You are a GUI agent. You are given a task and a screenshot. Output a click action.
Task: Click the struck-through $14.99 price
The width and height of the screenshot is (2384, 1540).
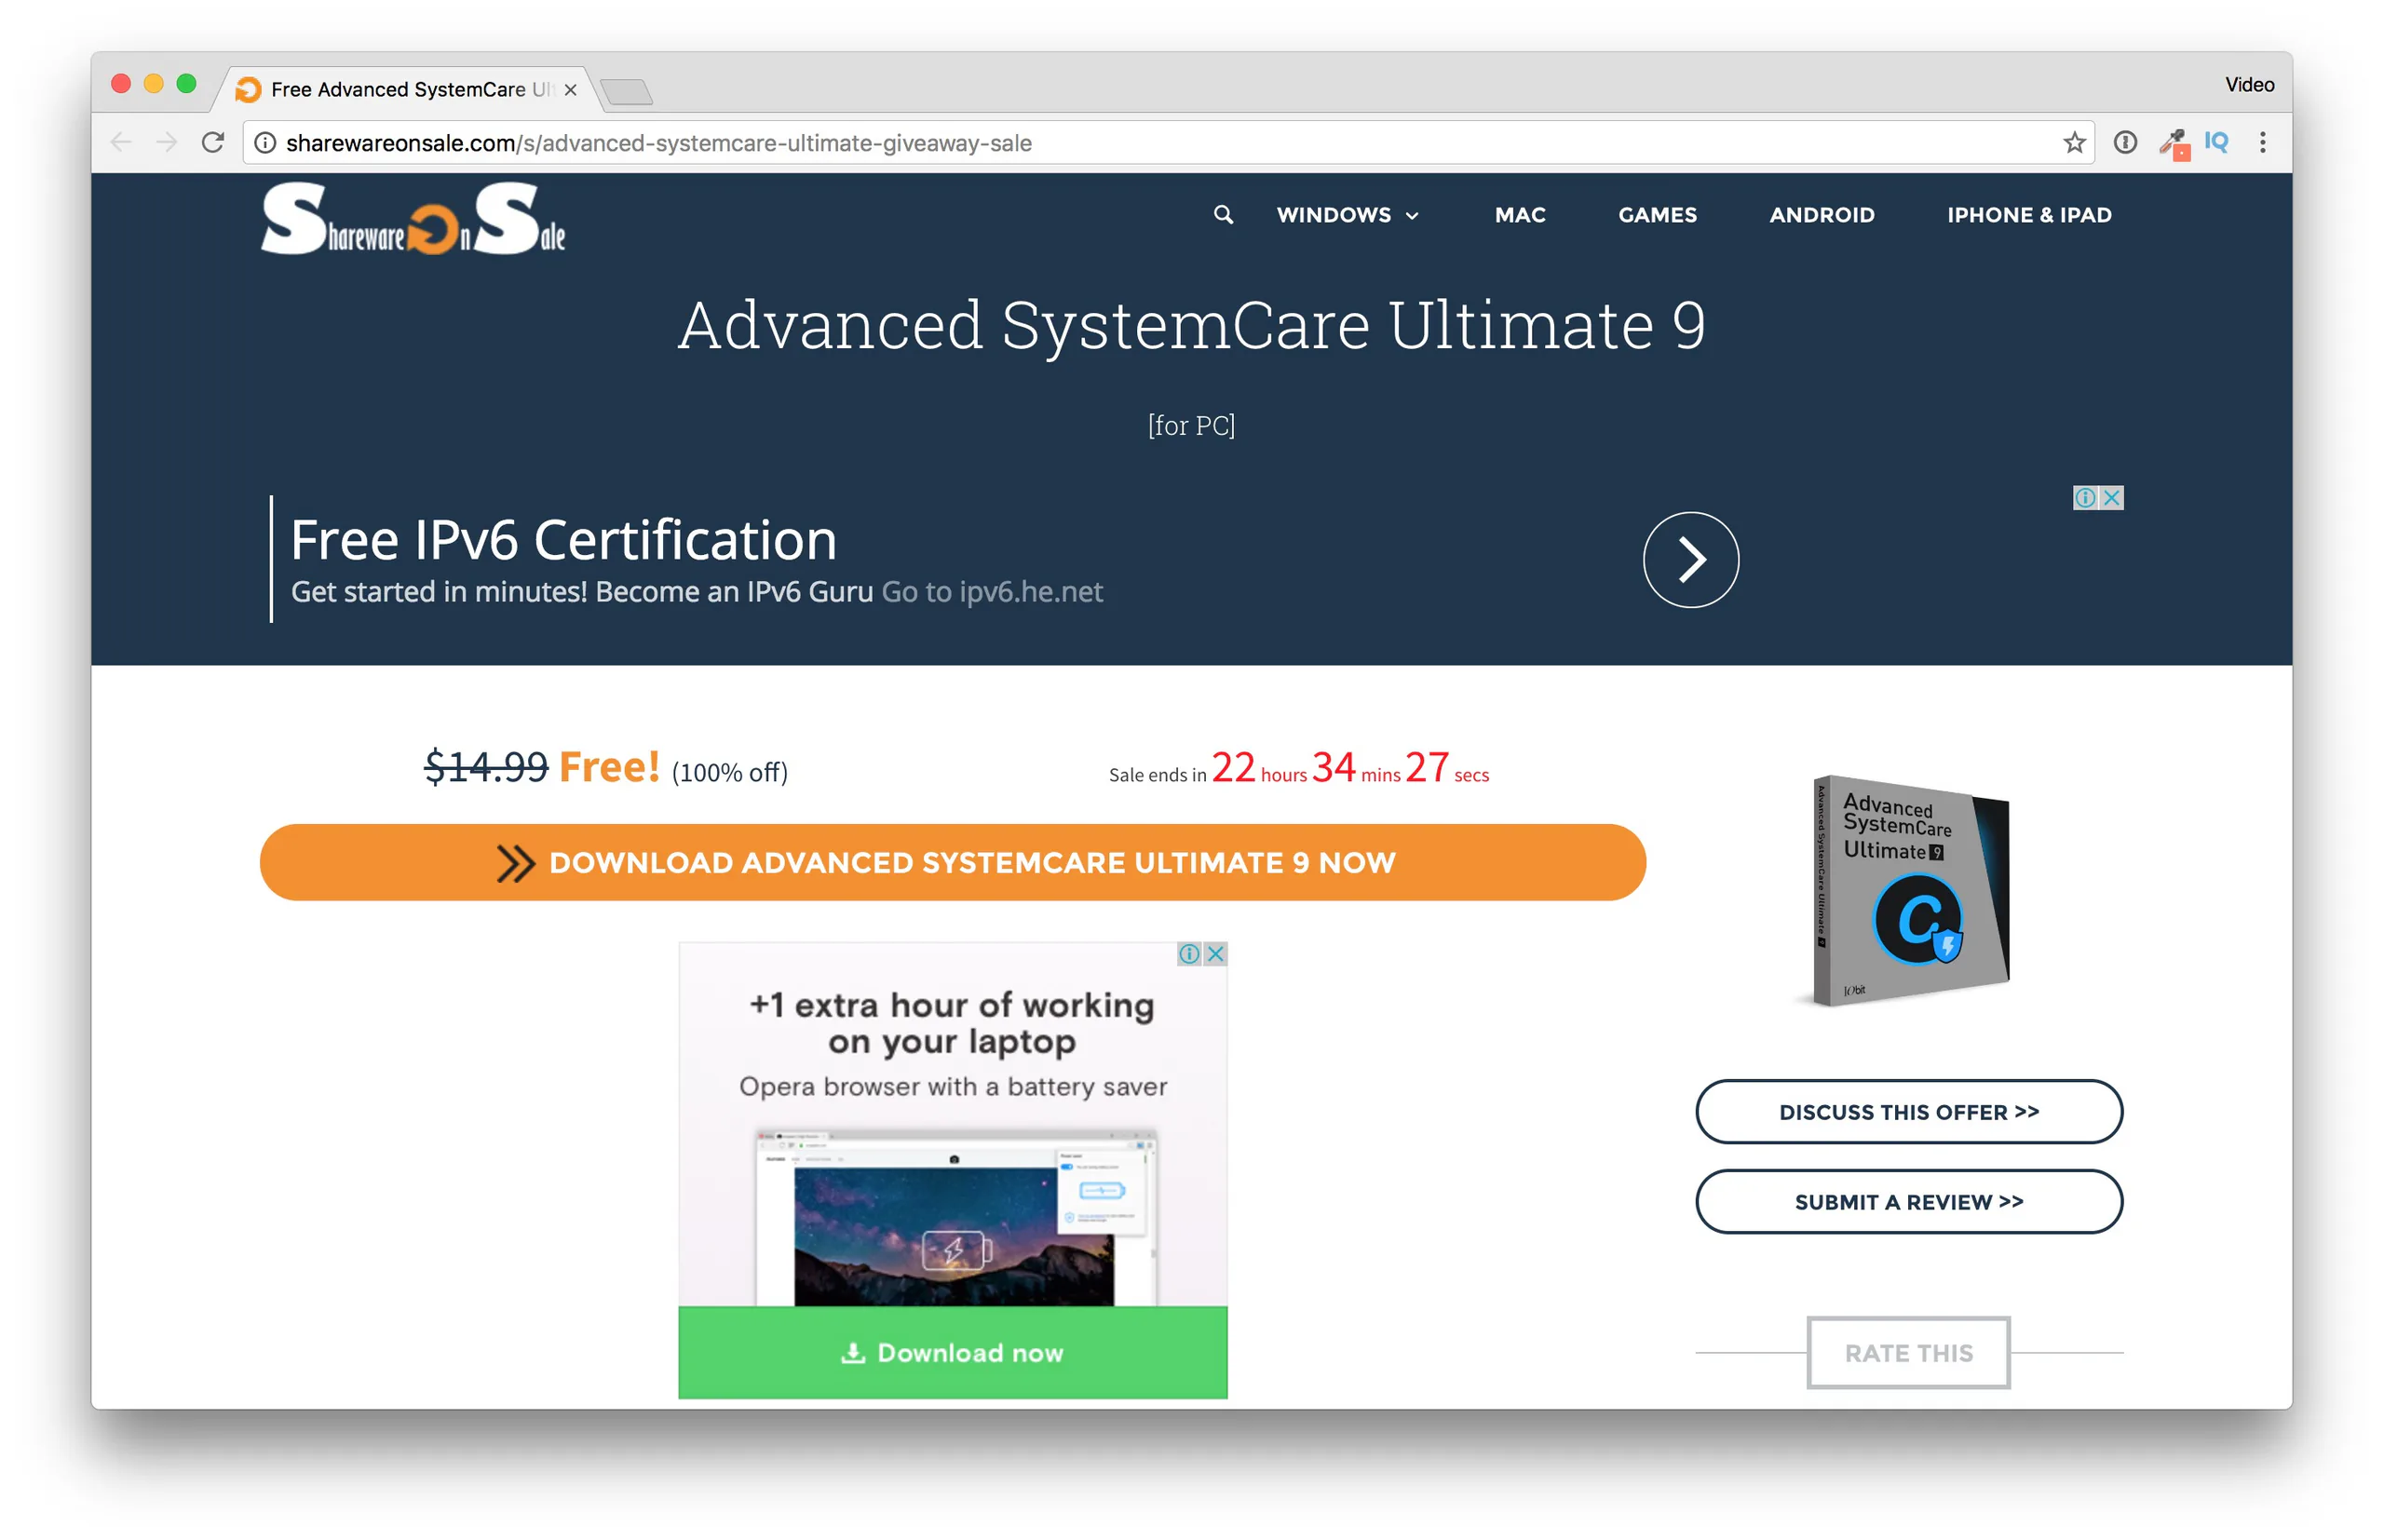tap(486, 767)
